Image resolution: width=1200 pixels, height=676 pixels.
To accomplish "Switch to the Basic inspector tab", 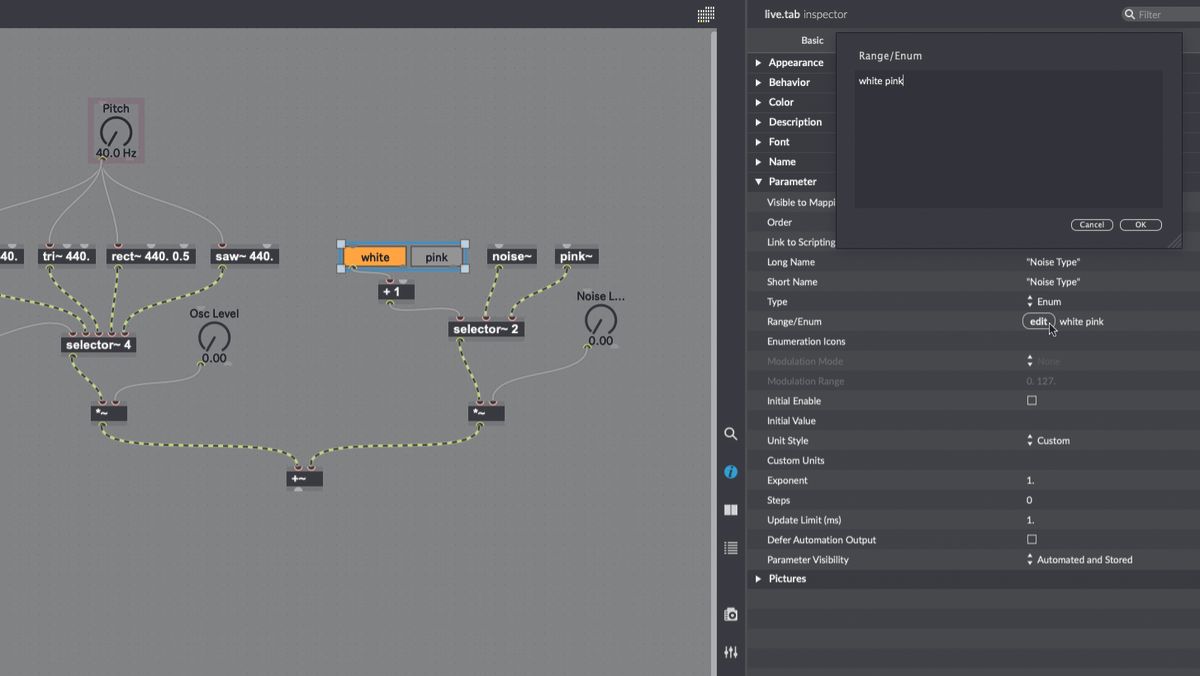I will pyautogui.click(x=812, y=40).
